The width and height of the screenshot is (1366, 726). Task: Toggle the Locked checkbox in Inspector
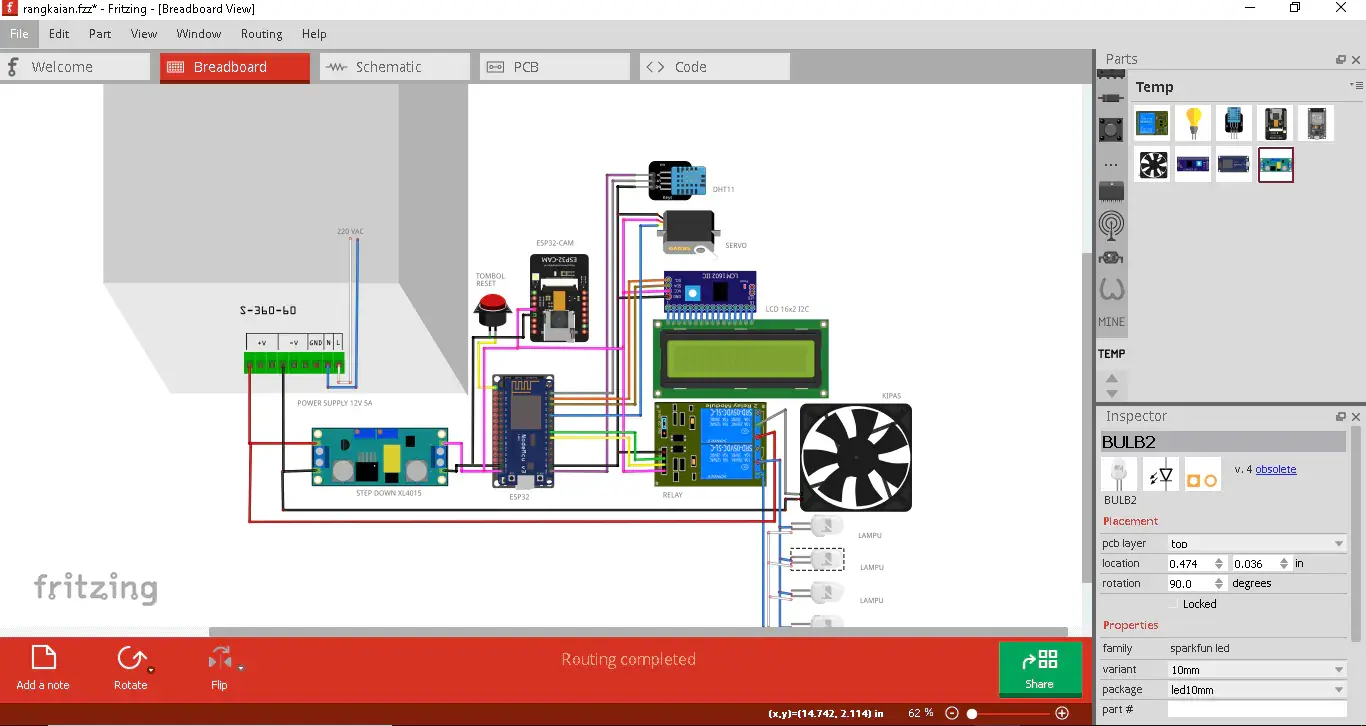tap(1175, 604)
